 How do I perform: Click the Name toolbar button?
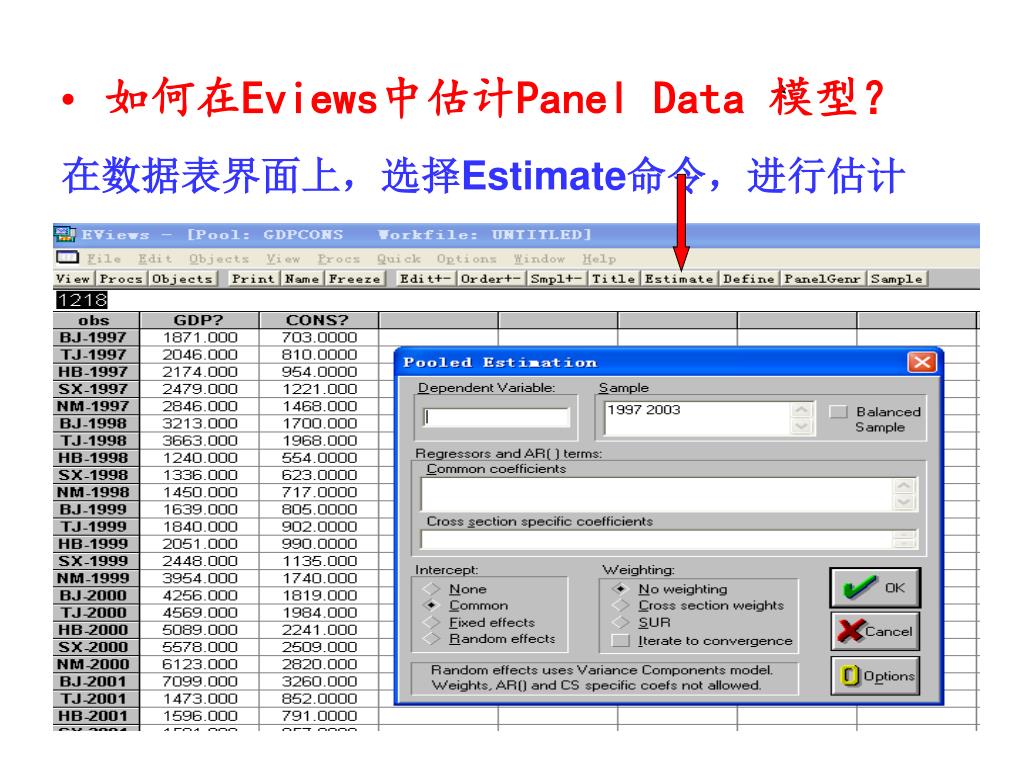(x=302, y=279)
